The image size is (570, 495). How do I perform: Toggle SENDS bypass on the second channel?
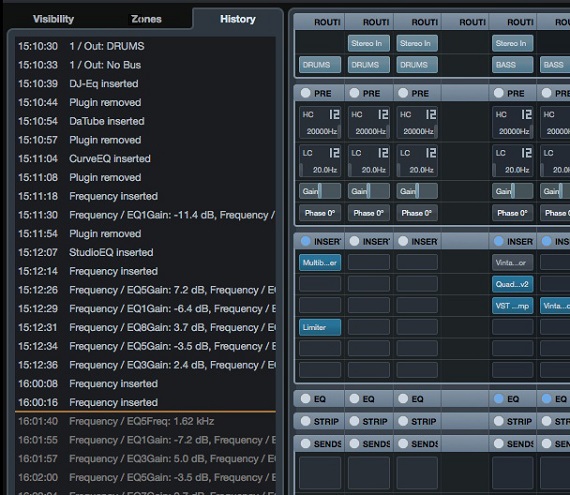pyautogui.click(x=354, y=443)
